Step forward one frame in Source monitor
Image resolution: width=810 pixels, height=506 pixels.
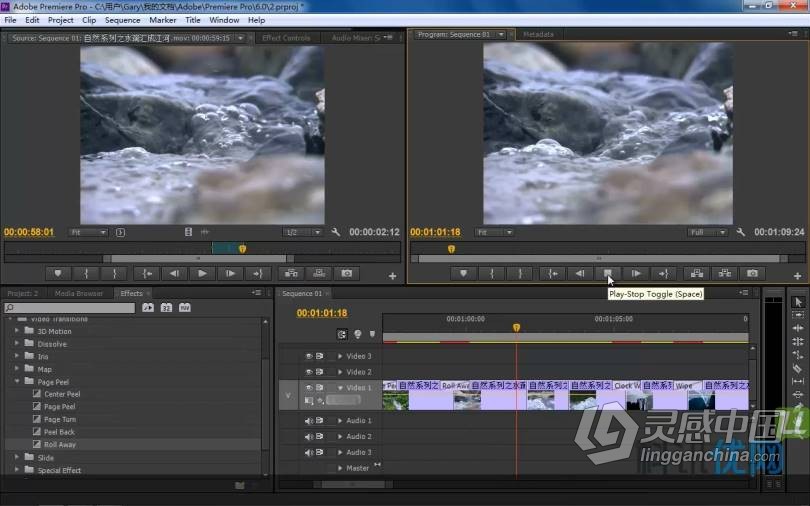point(230,274)
